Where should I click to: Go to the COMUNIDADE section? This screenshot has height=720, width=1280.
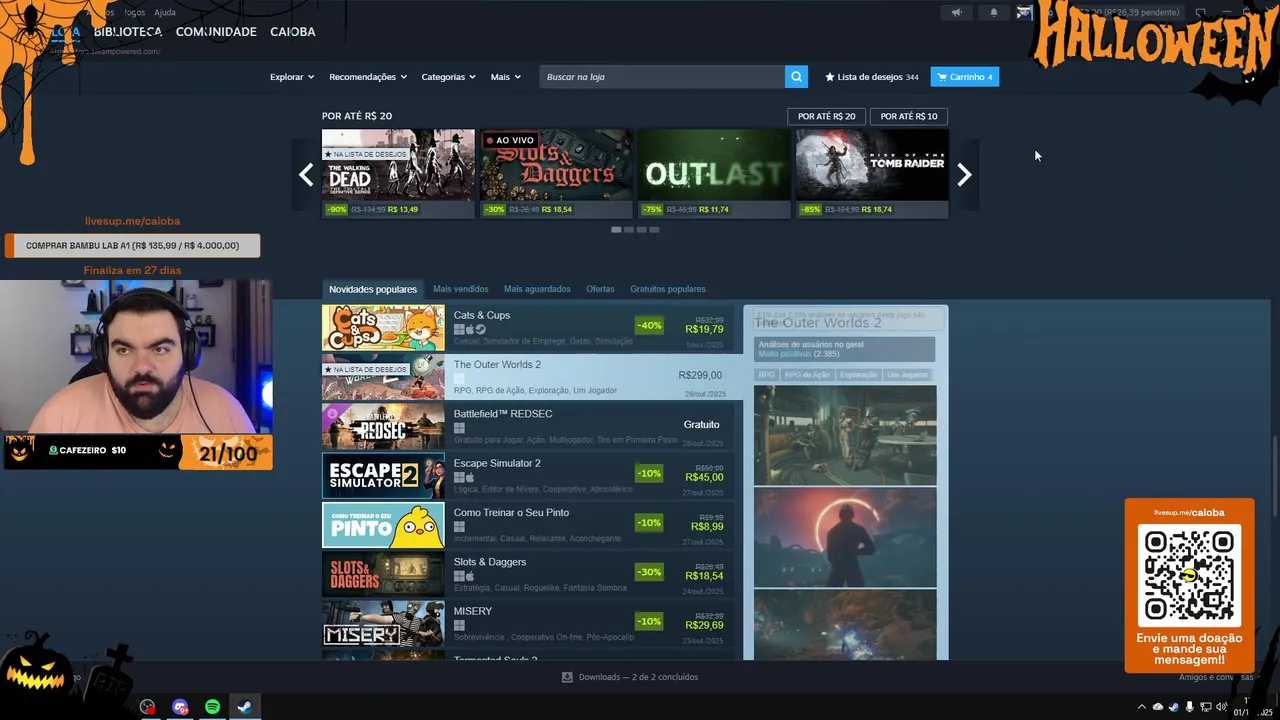coord(216,32)
